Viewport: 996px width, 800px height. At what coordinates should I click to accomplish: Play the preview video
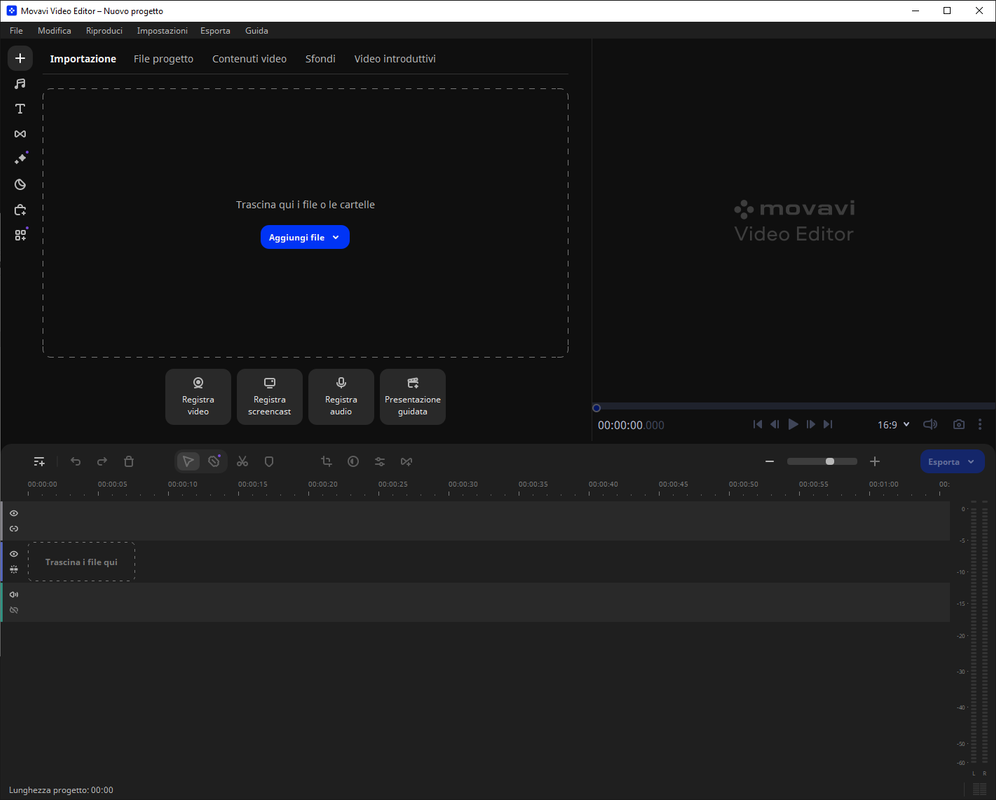(x=793, y=424)
